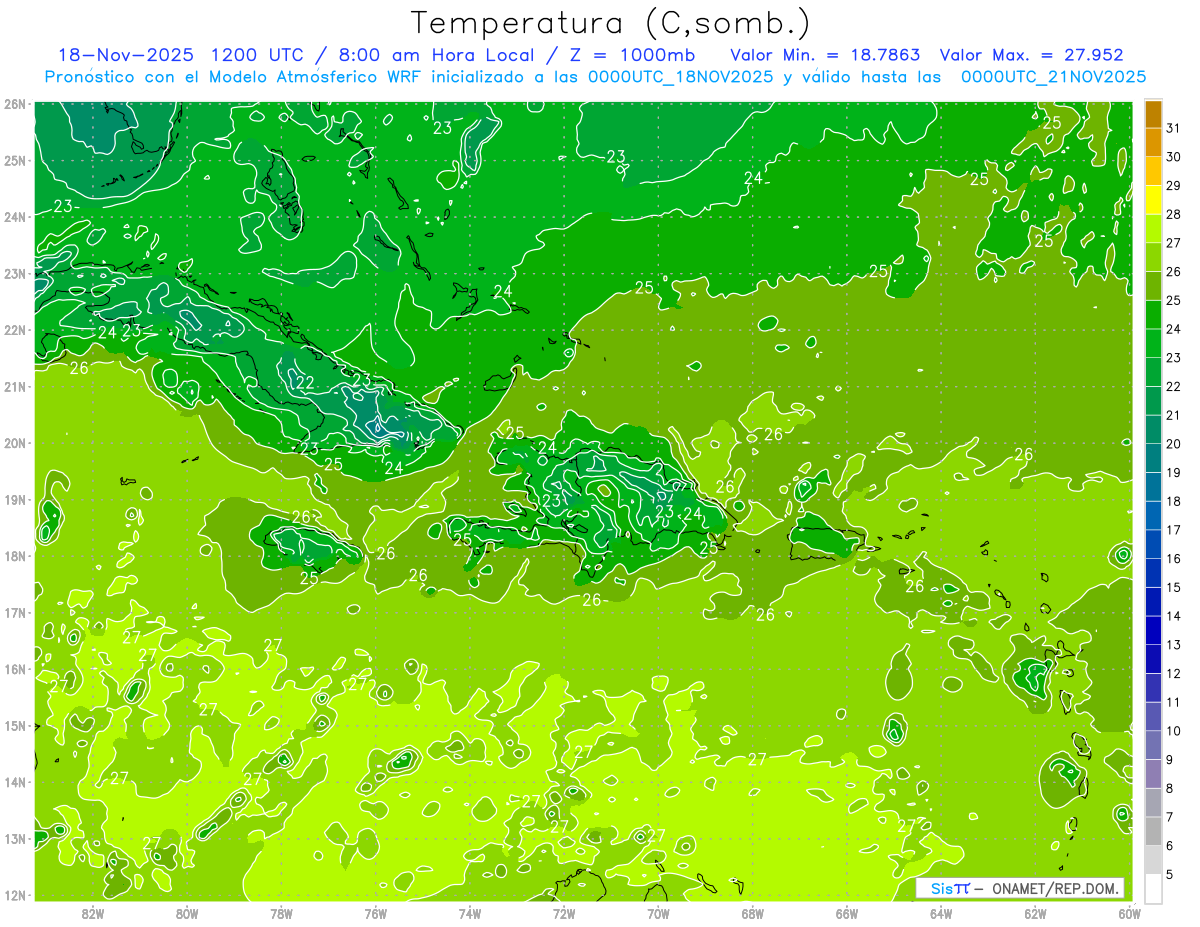Image resolution: width=1200 pixels, height=927 pixels.
Task: Click the "70W" longitude axis label
Action: tap(658, 913)
